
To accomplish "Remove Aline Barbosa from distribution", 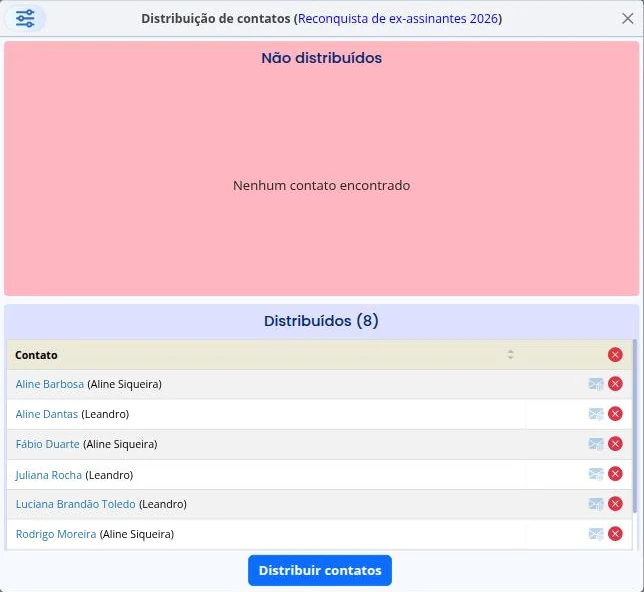I will 615,384.
